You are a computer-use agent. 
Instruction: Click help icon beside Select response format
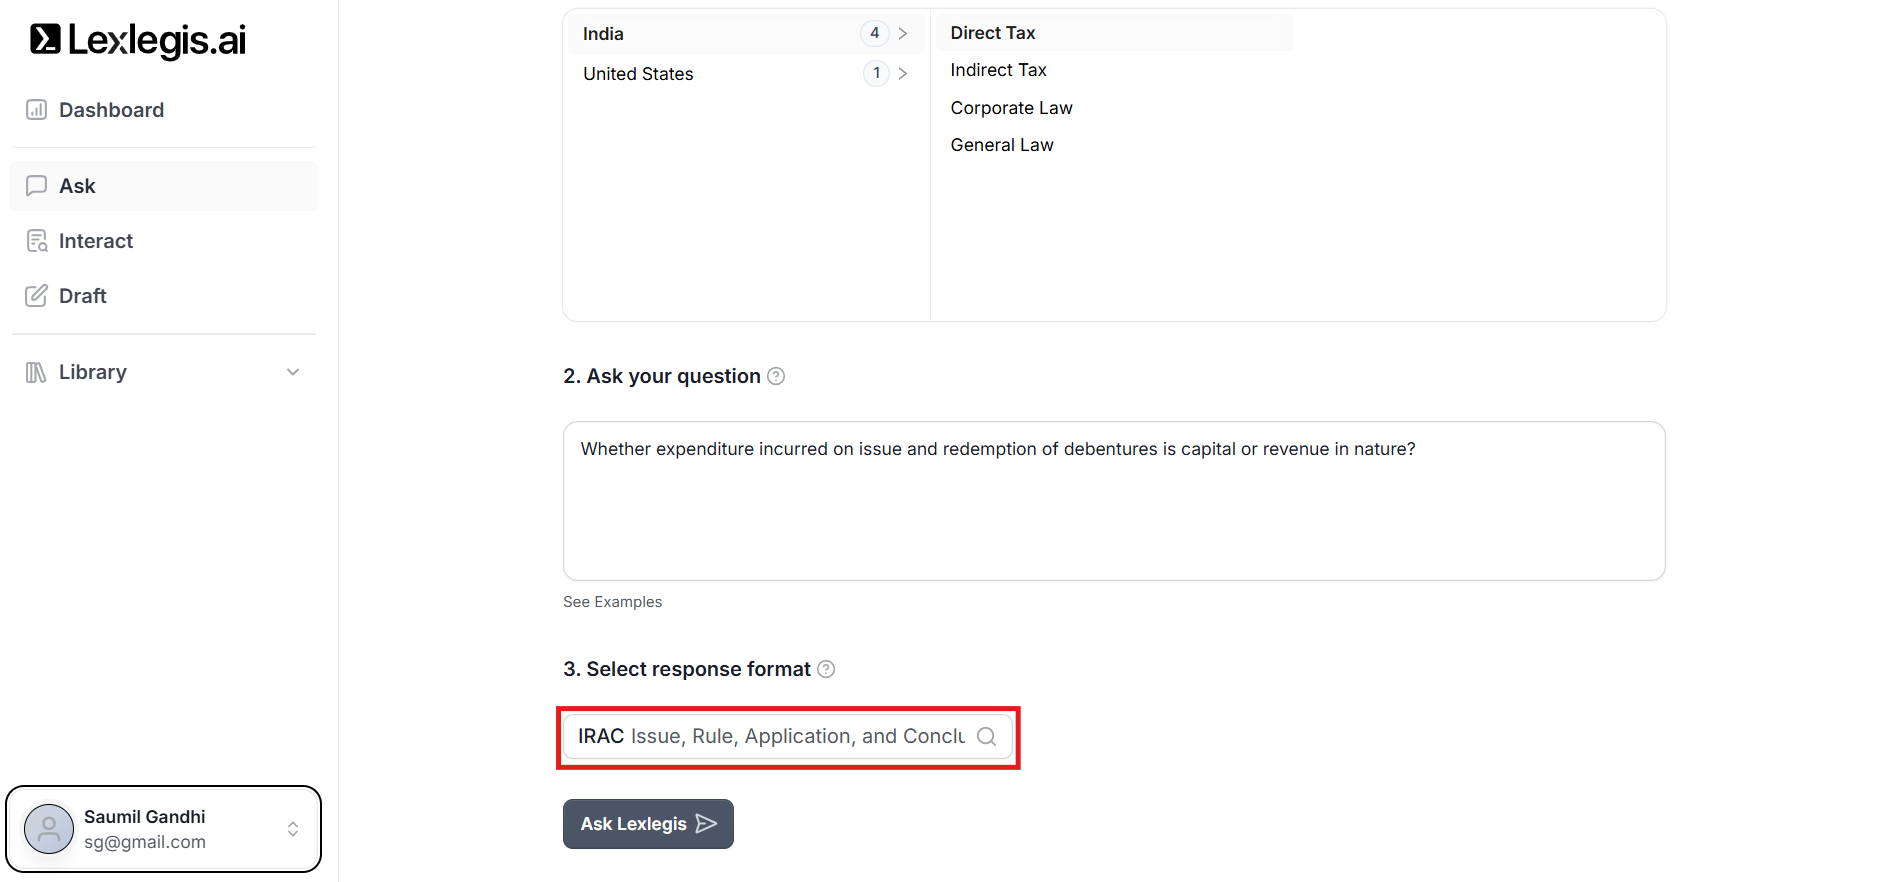point(826,669)
